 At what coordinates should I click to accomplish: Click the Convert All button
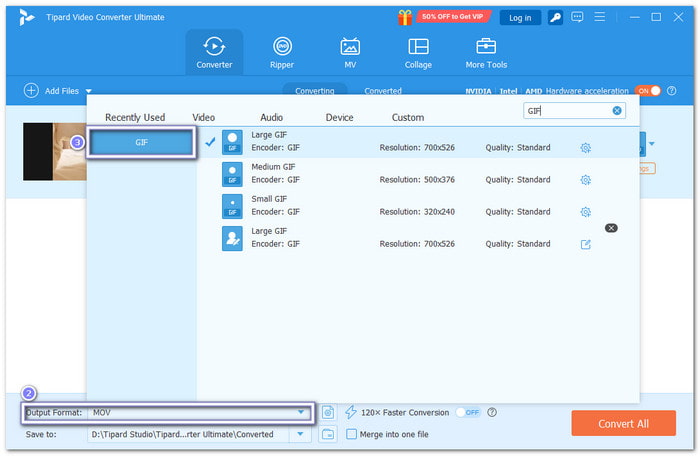(623, 423)
